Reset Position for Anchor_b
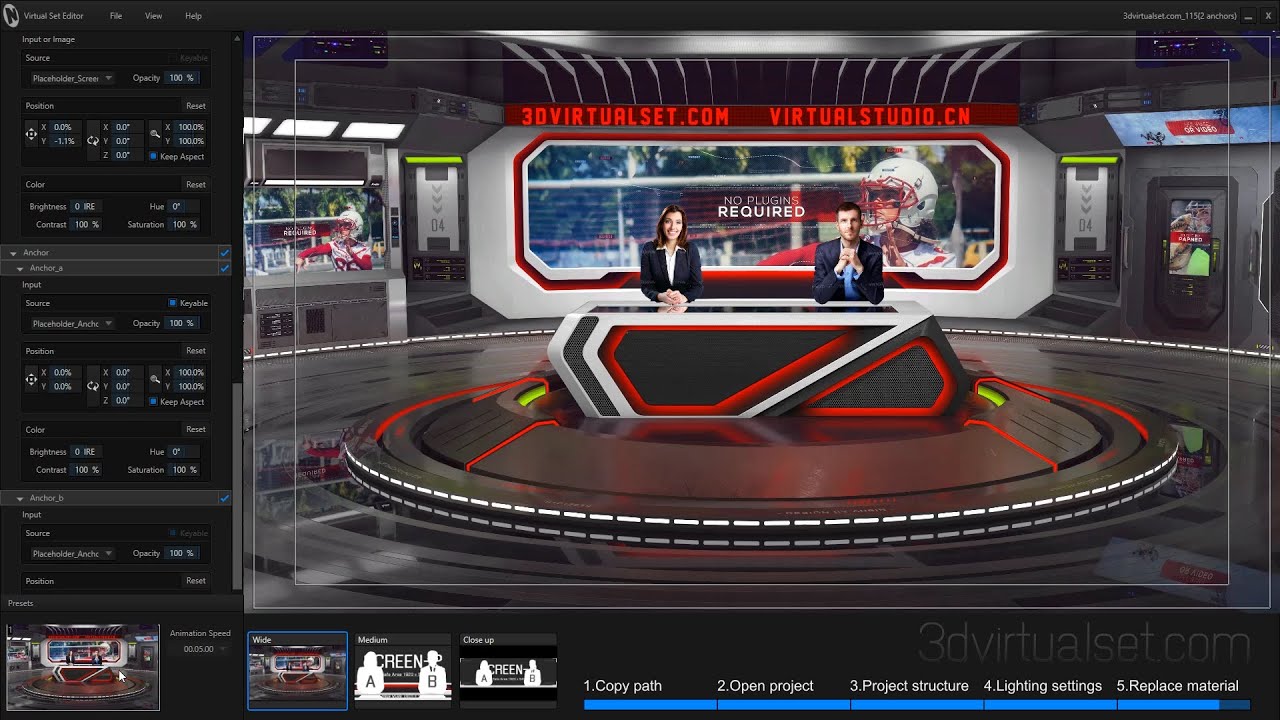This screenshot has height=720, width=1280. coord(196,581)
